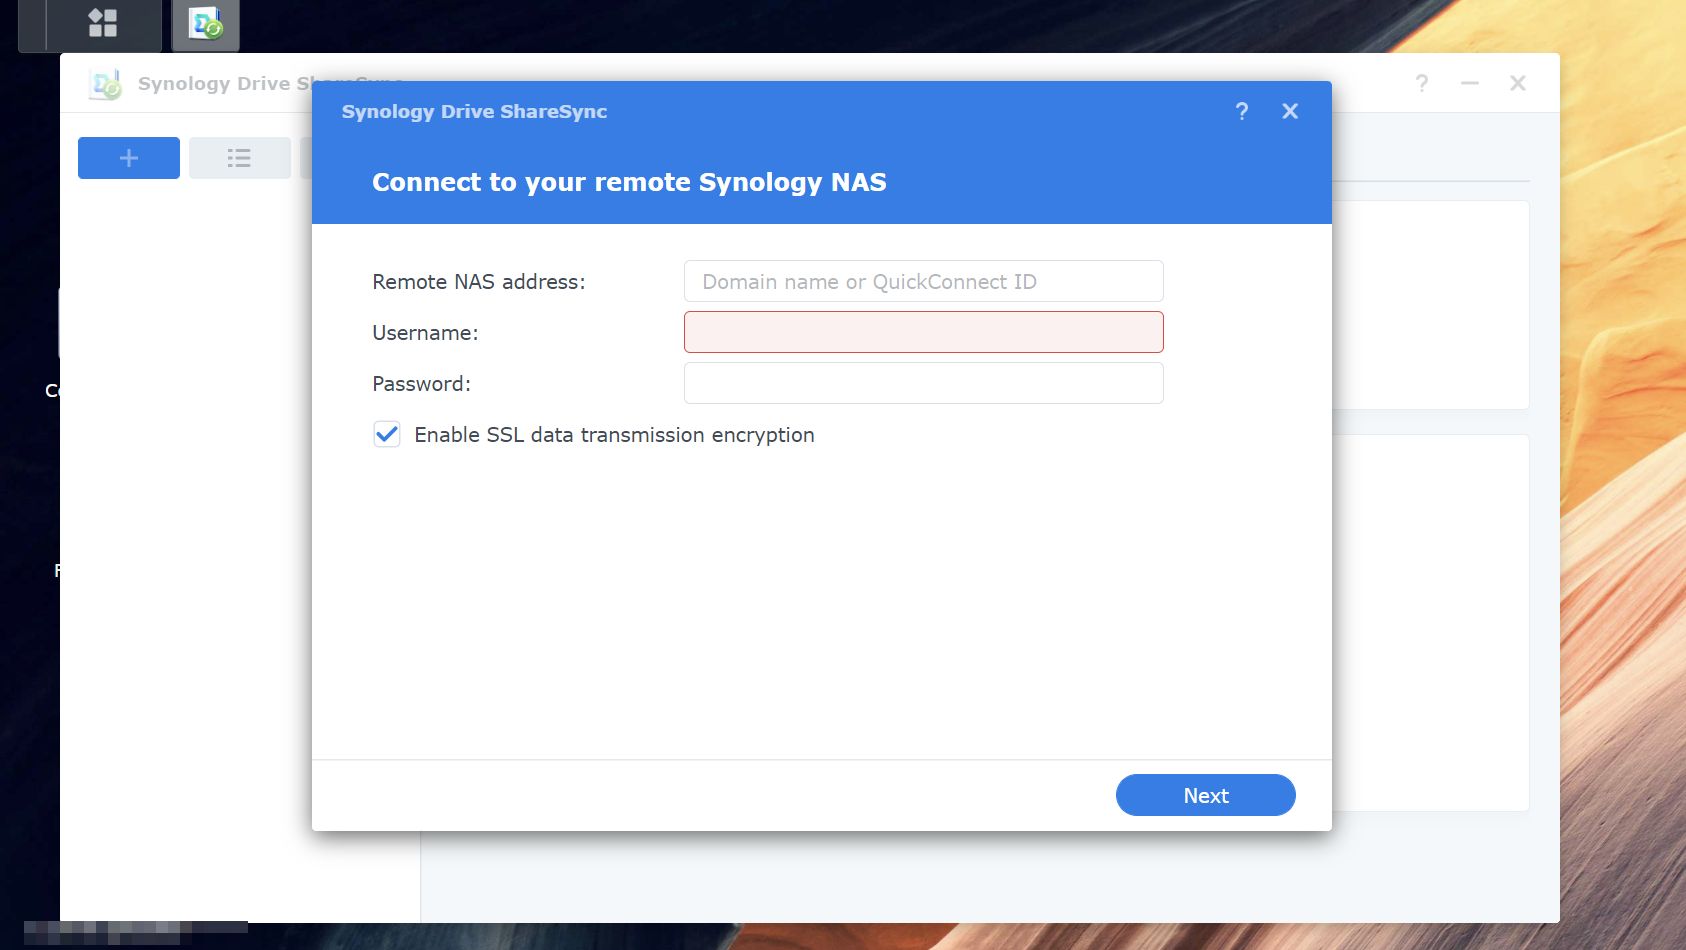The image size is (1686, 950).
Task: Open the task list view button in ShareSync window
Action: [x=239, y=158]
